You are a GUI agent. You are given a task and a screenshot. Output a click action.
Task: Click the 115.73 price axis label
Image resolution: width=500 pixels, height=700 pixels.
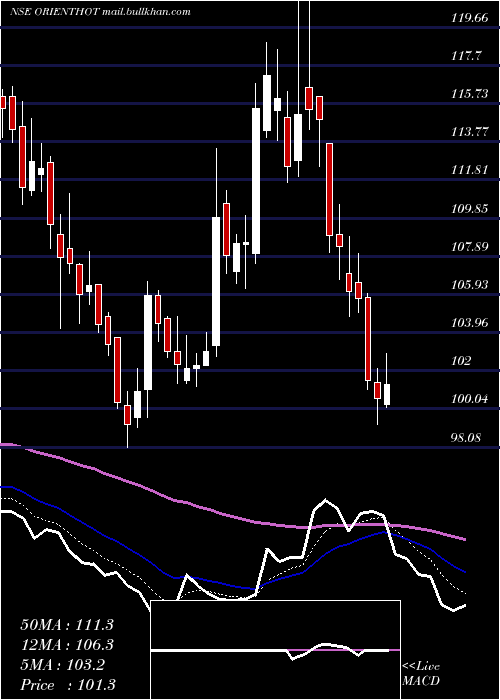pyautogui.click(x=469, y=94)
